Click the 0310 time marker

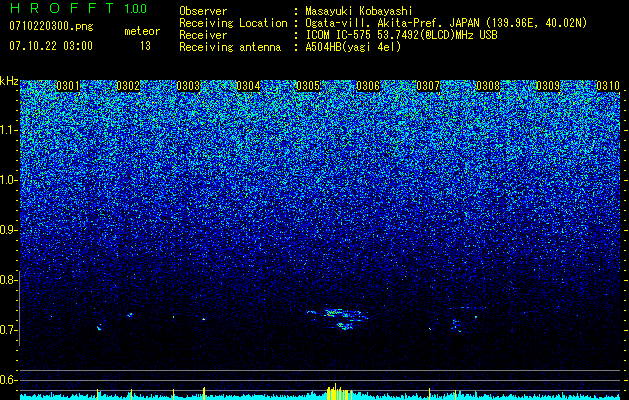point(608,86)
